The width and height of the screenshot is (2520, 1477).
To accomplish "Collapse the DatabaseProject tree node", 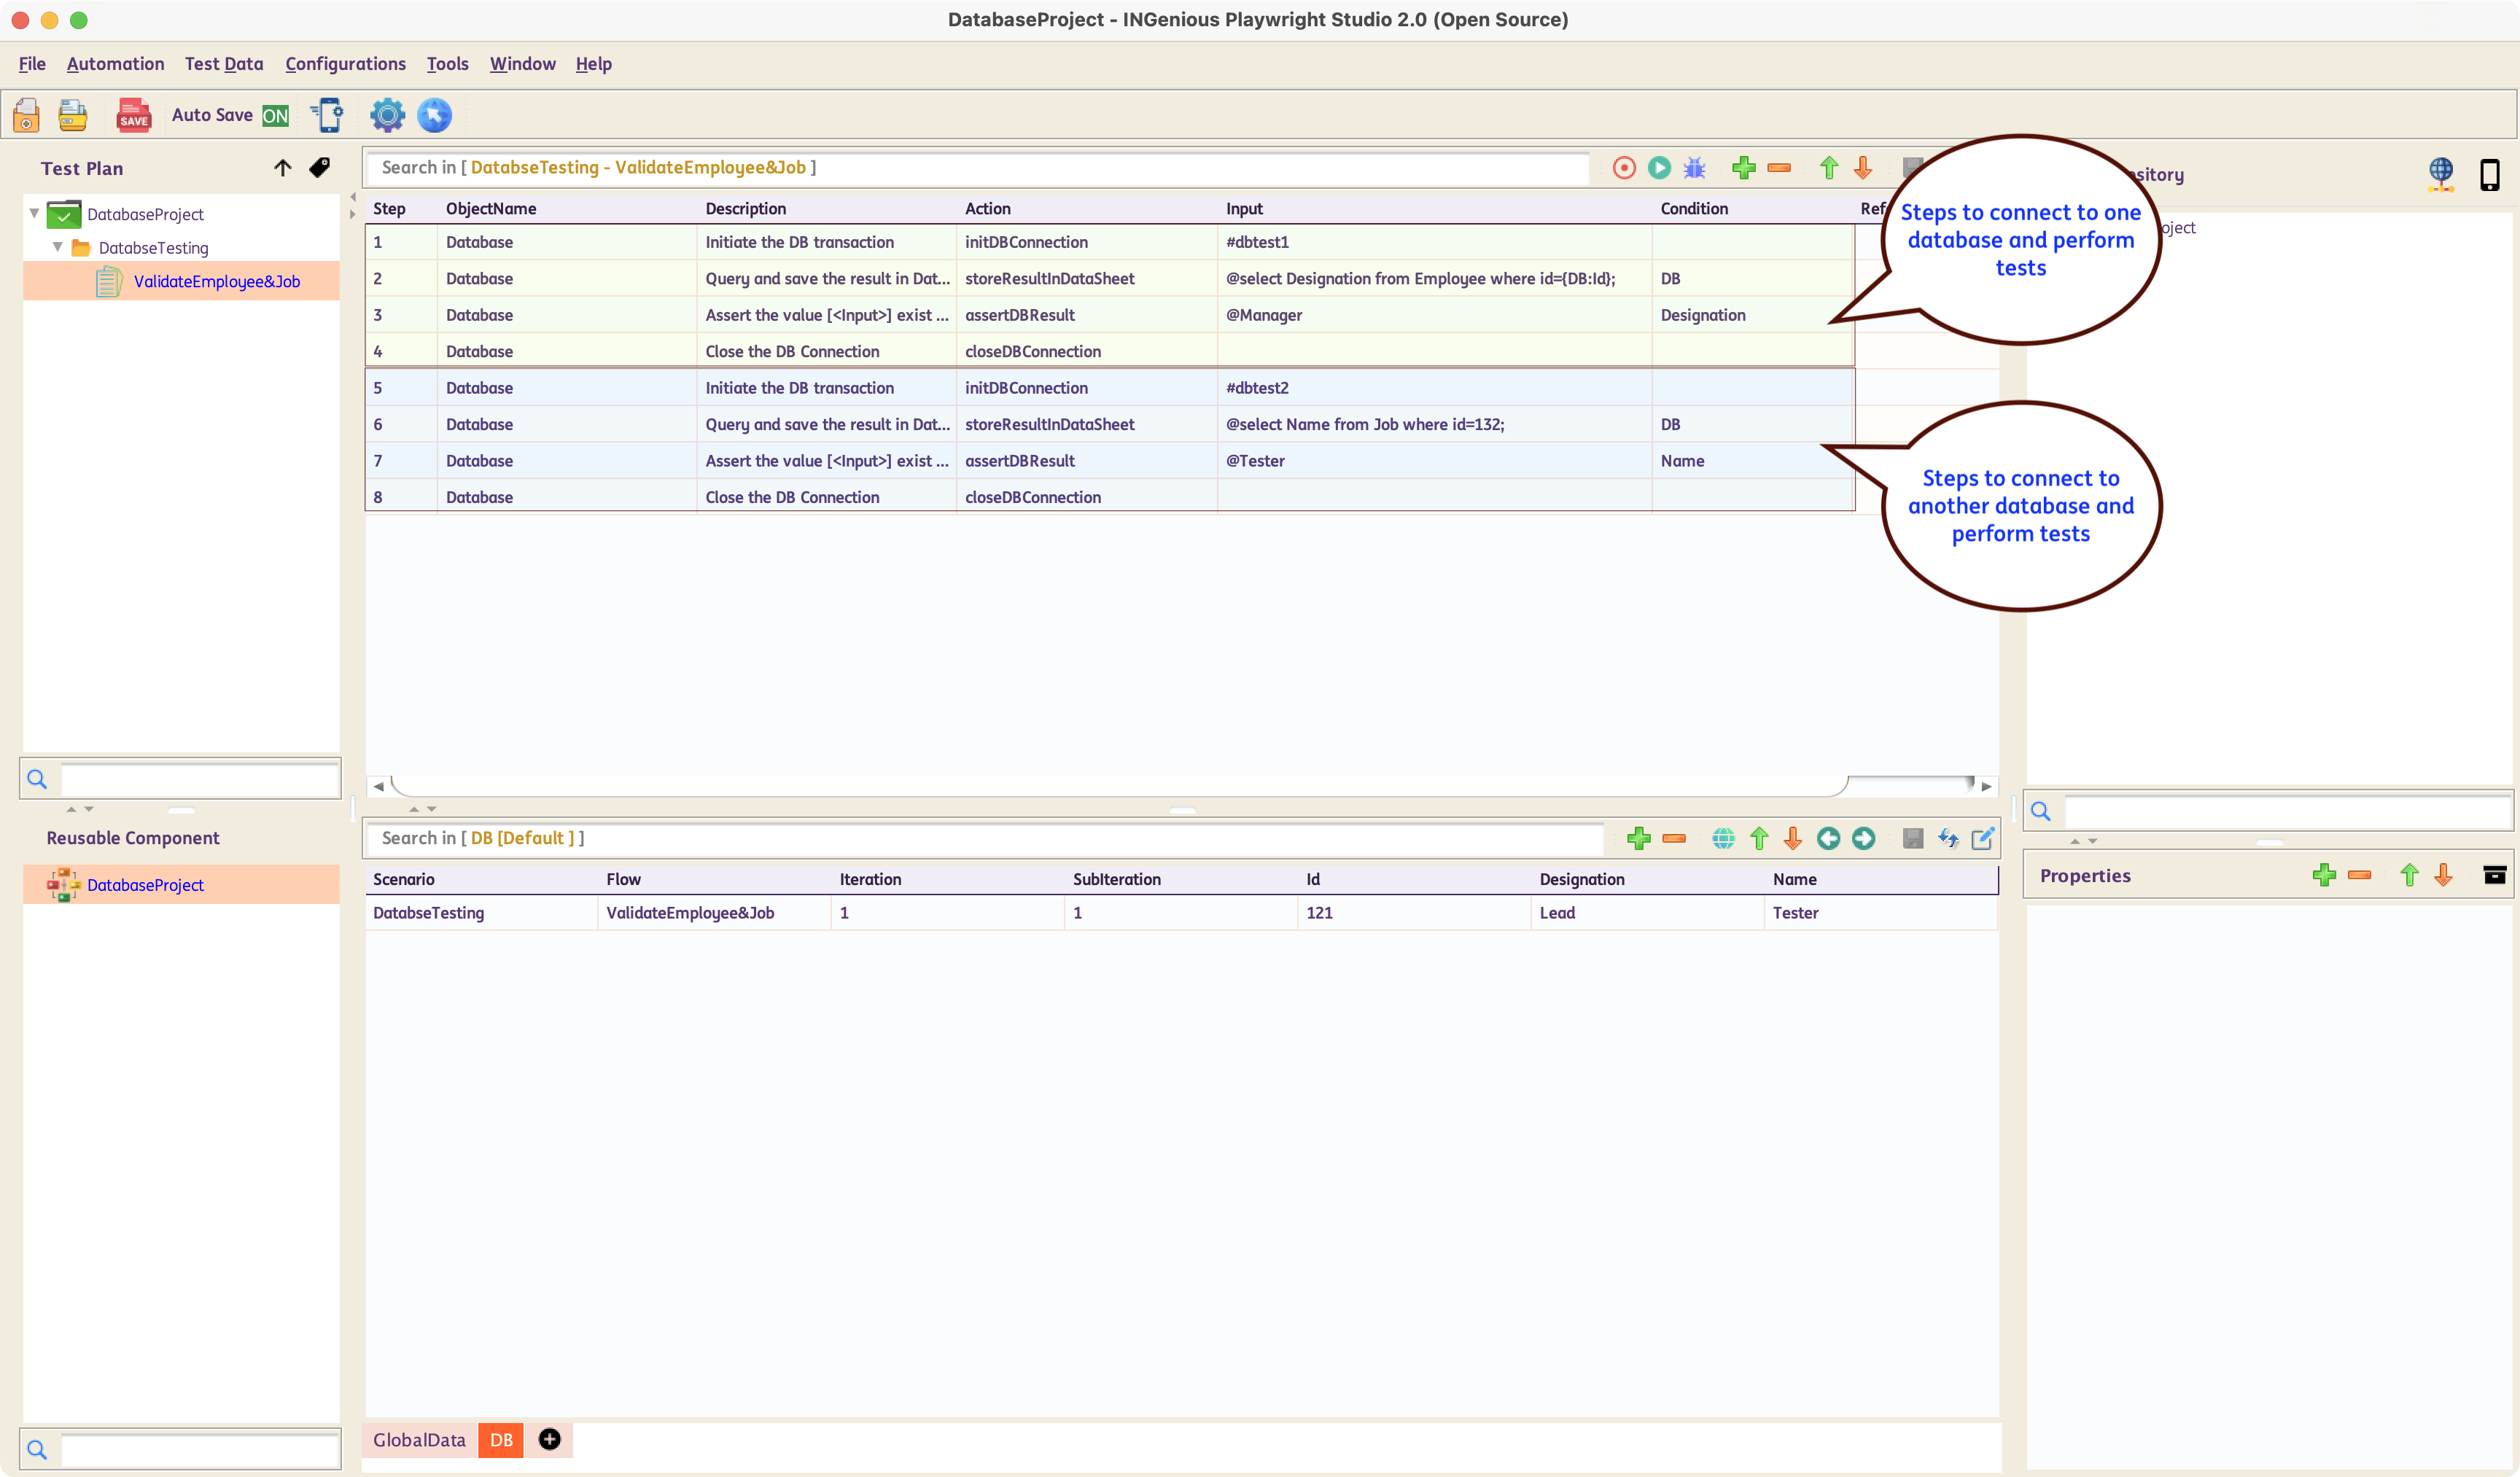I will click(35, 213).
